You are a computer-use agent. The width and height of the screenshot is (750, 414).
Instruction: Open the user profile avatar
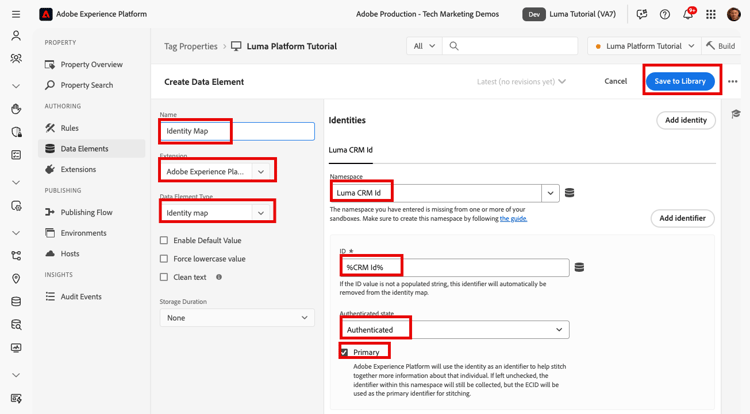[734, 14]
